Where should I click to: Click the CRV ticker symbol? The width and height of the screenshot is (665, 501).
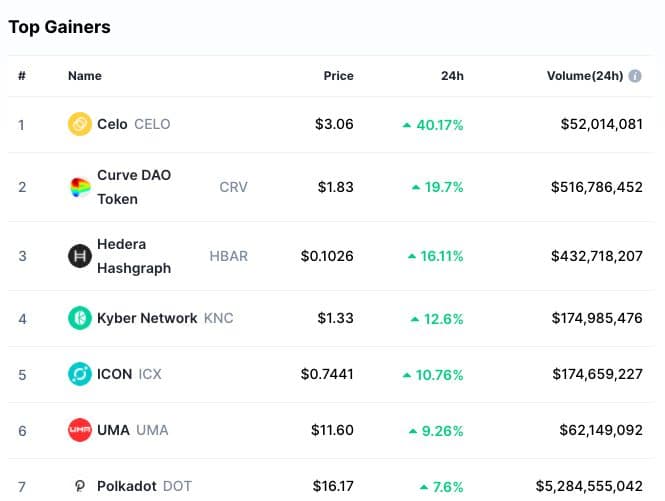coord(233,187)
